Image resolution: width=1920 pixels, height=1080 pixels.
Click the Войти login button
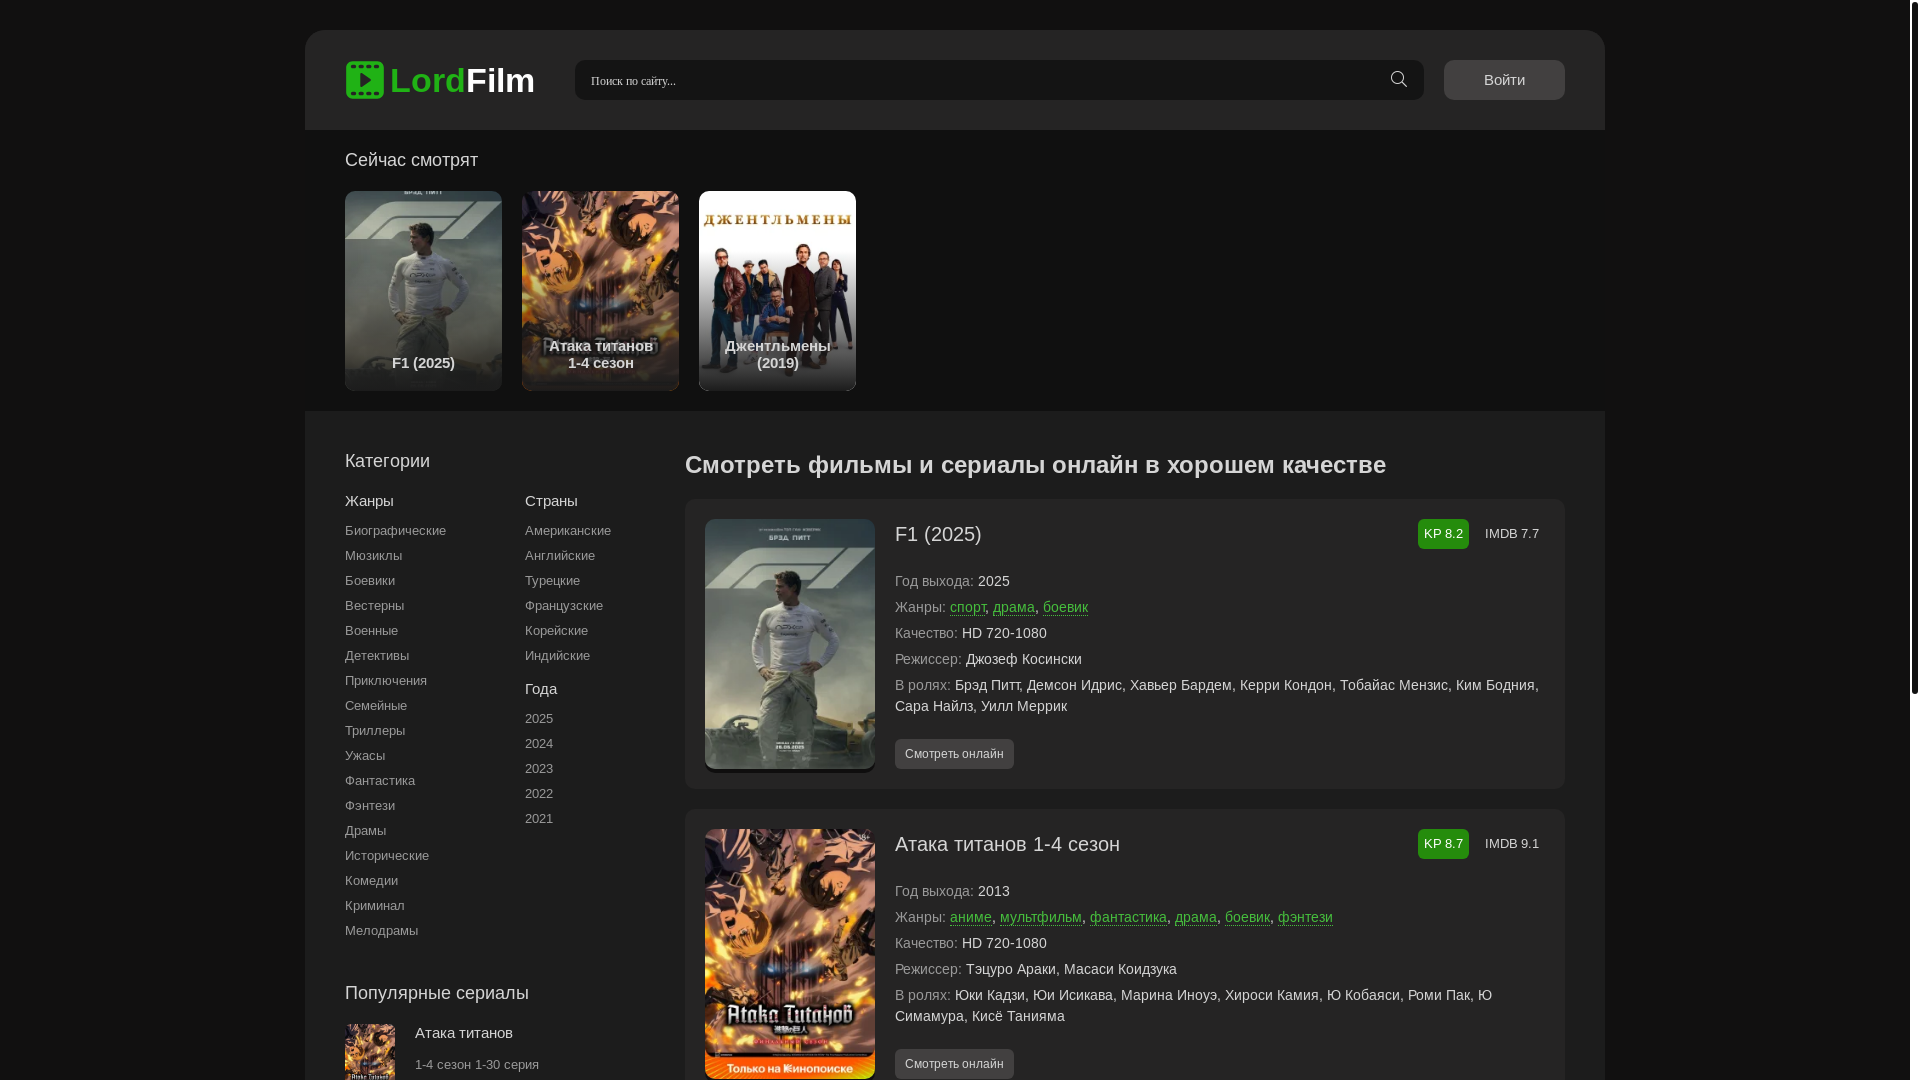(1503, 80)
